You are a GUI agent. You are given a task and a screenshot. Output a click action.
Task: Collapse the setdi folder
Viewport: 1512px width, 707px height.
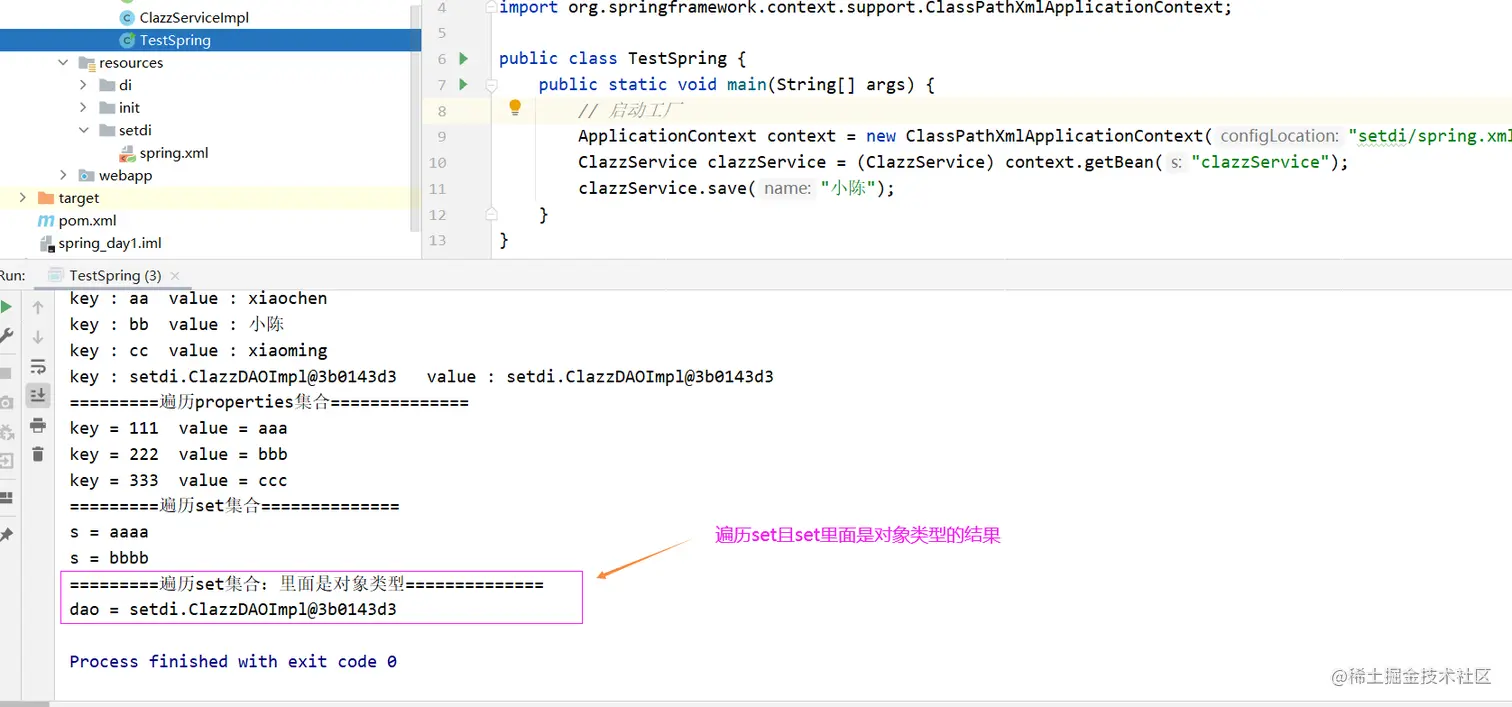pyautogui.click(x=84, y=130)
